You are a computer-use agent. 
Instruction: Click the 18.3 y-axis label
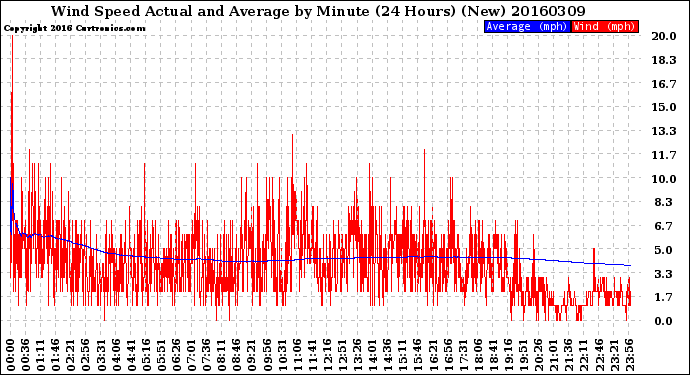tap(664, 60)
